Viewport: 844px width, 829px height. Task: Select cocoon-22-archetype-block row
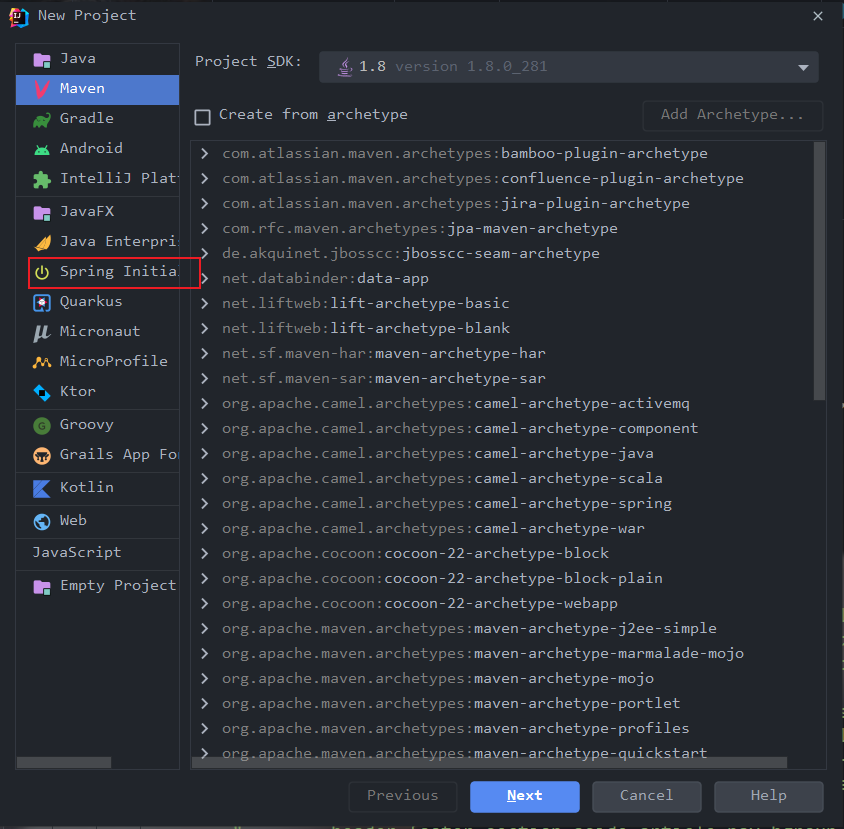(x=503, y=554)
